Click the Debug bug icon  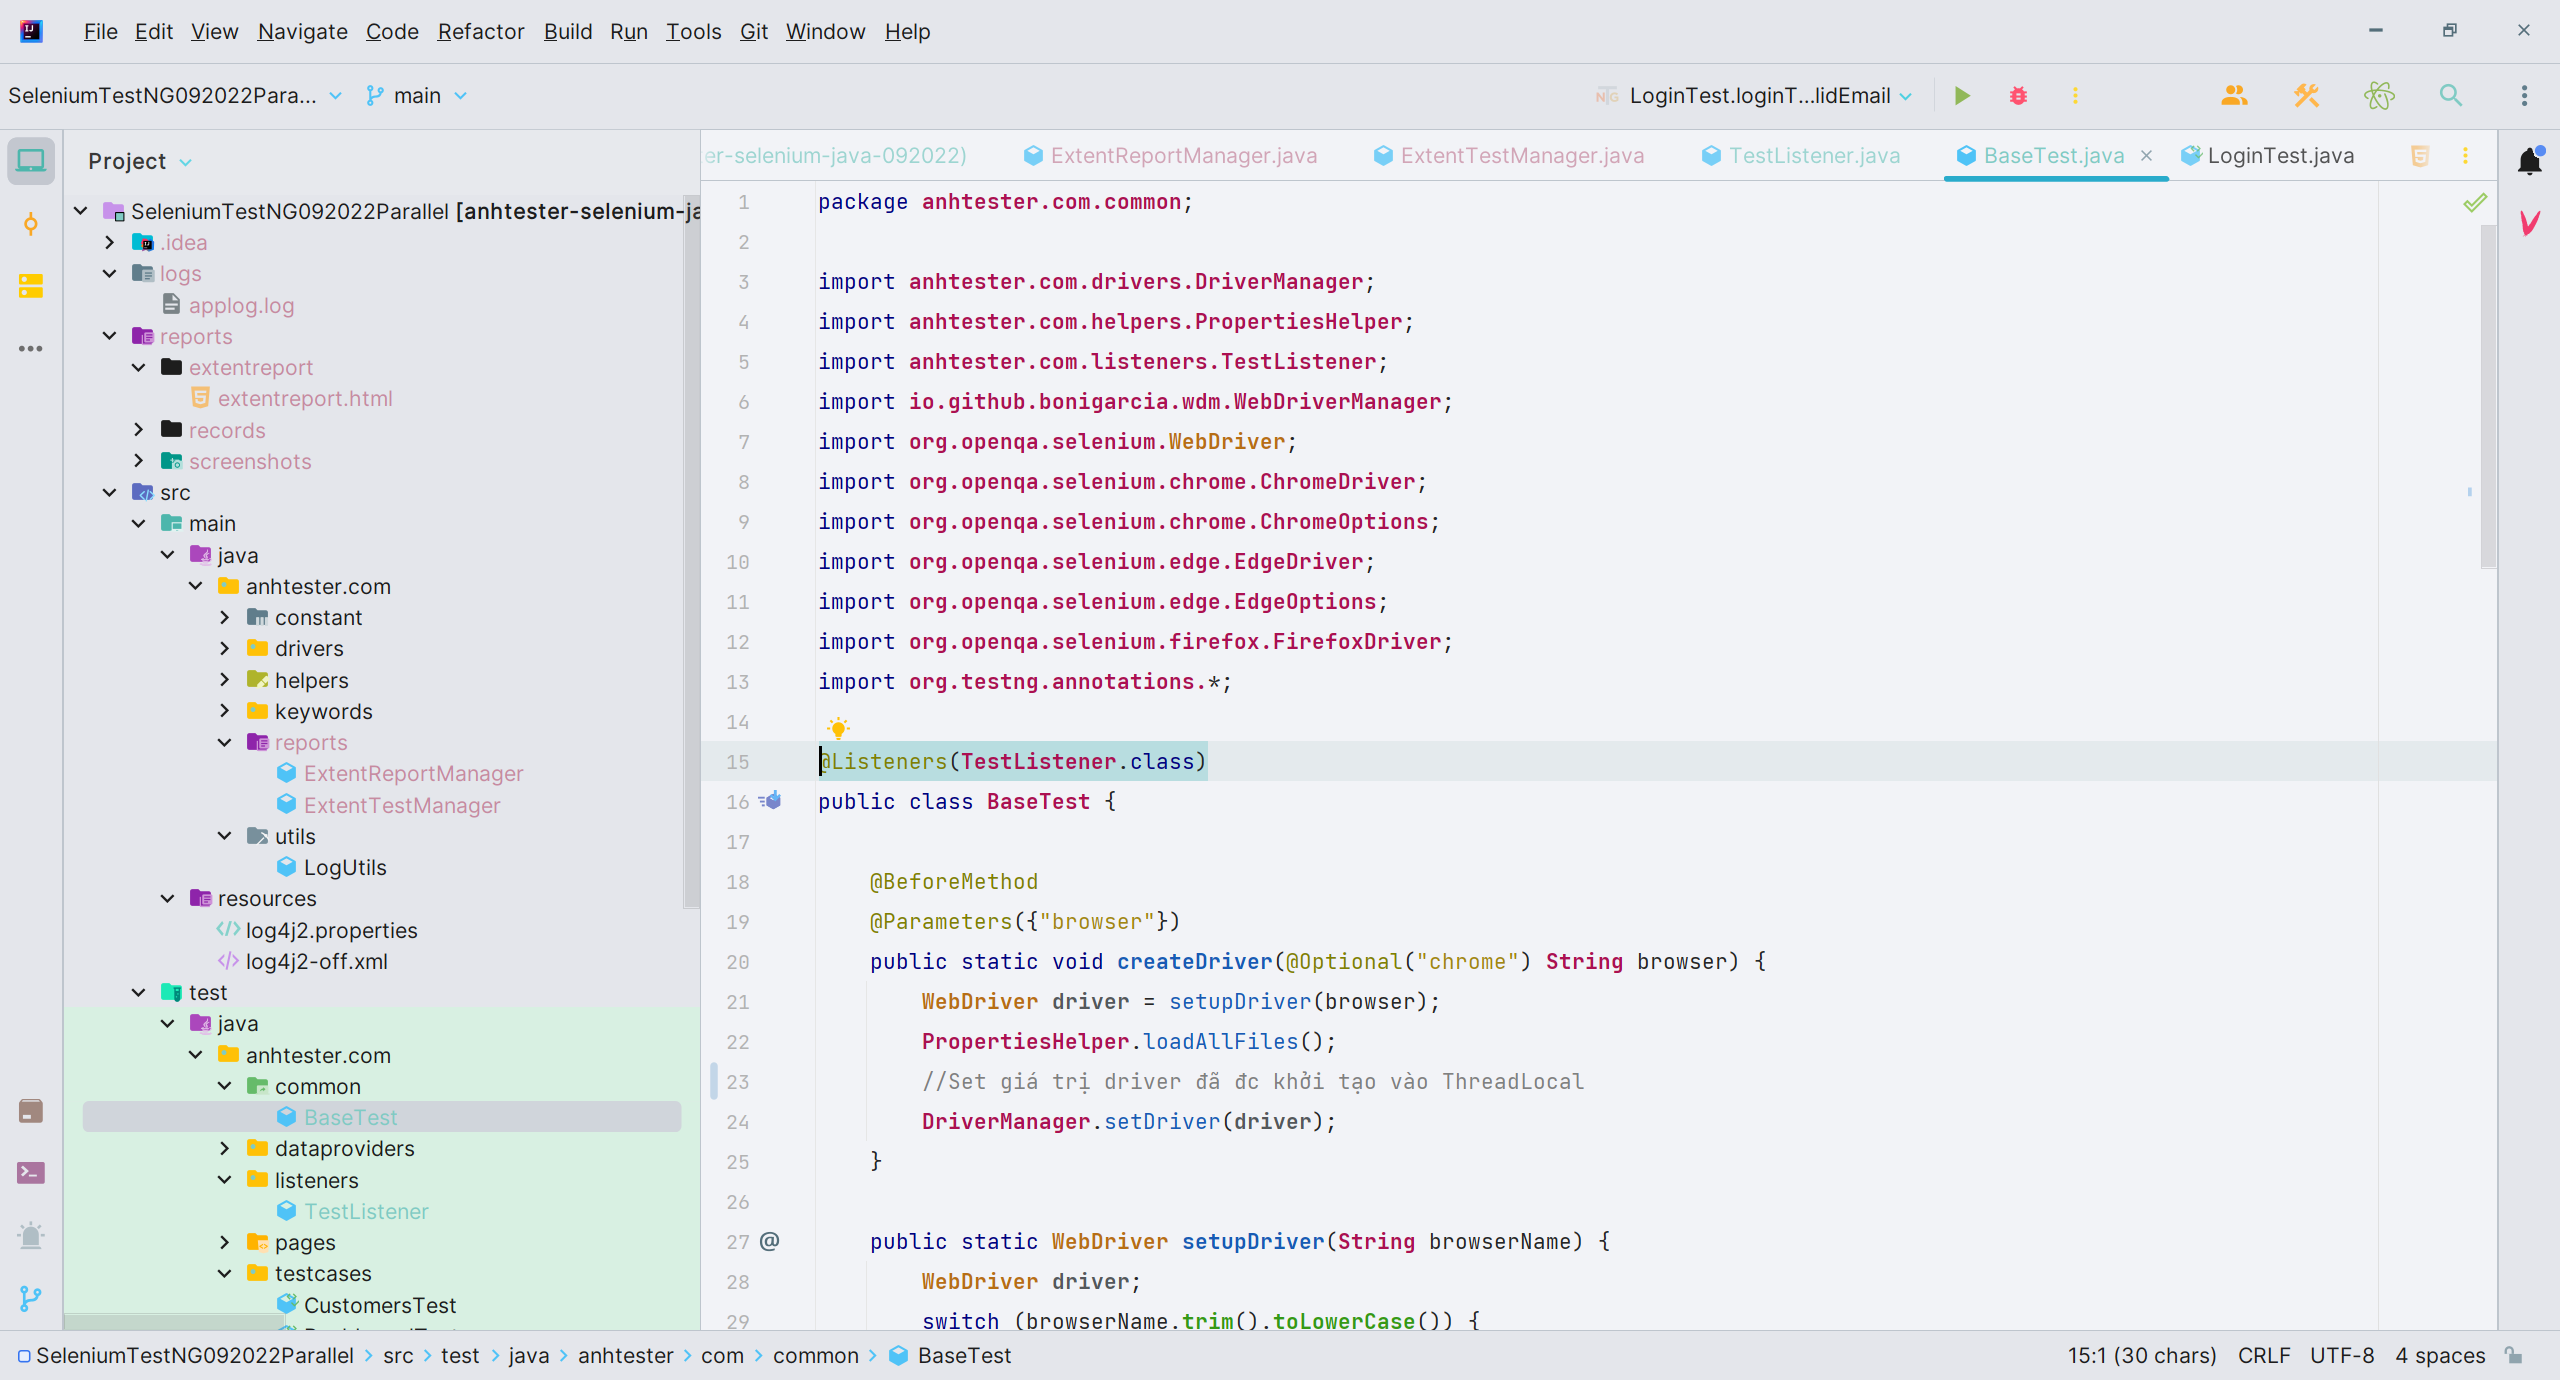pyautogui.click(x=2018, y=96)
